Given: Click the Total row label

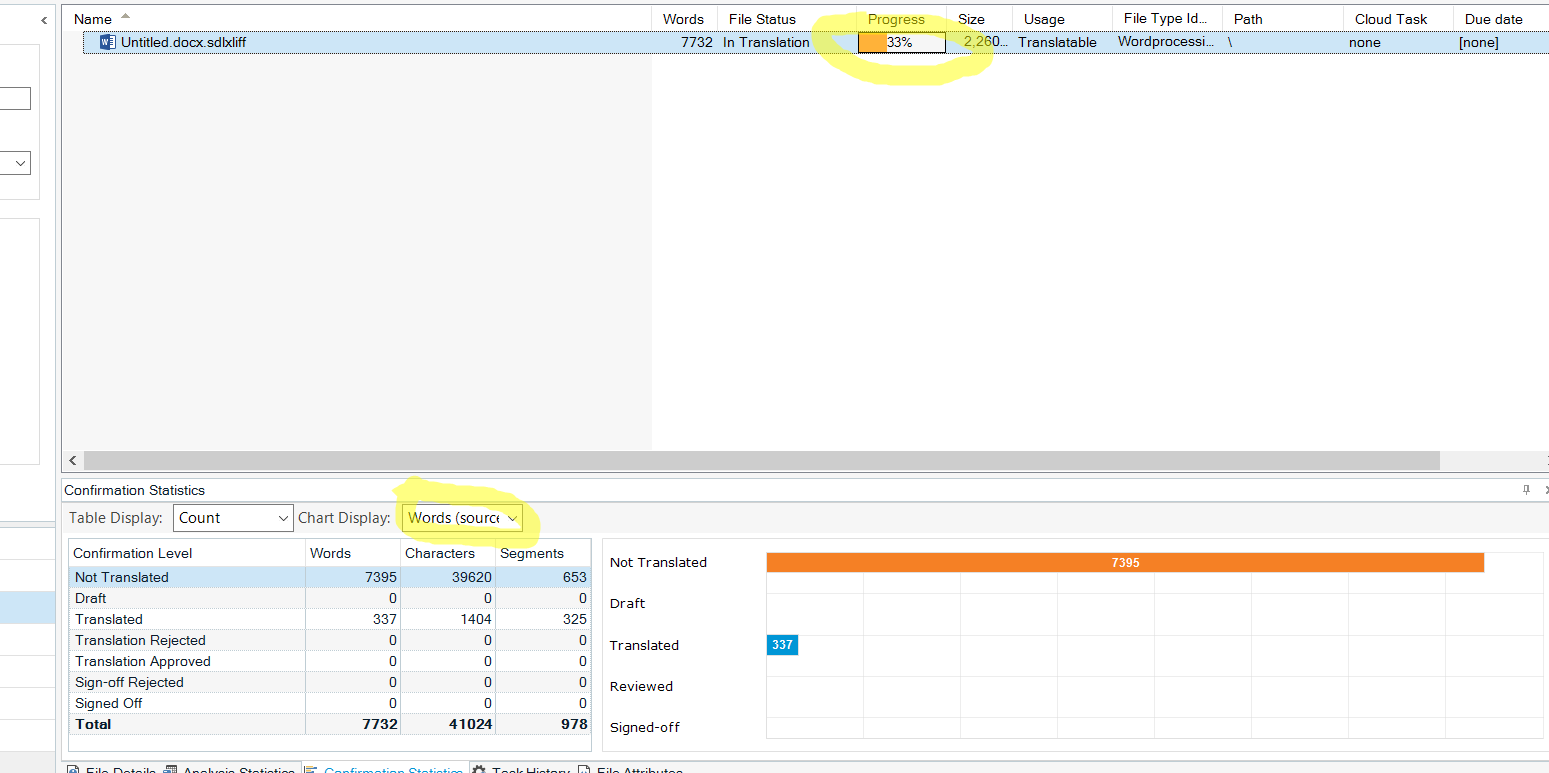Looking at the screenshot, I should [x=93, y=724].
